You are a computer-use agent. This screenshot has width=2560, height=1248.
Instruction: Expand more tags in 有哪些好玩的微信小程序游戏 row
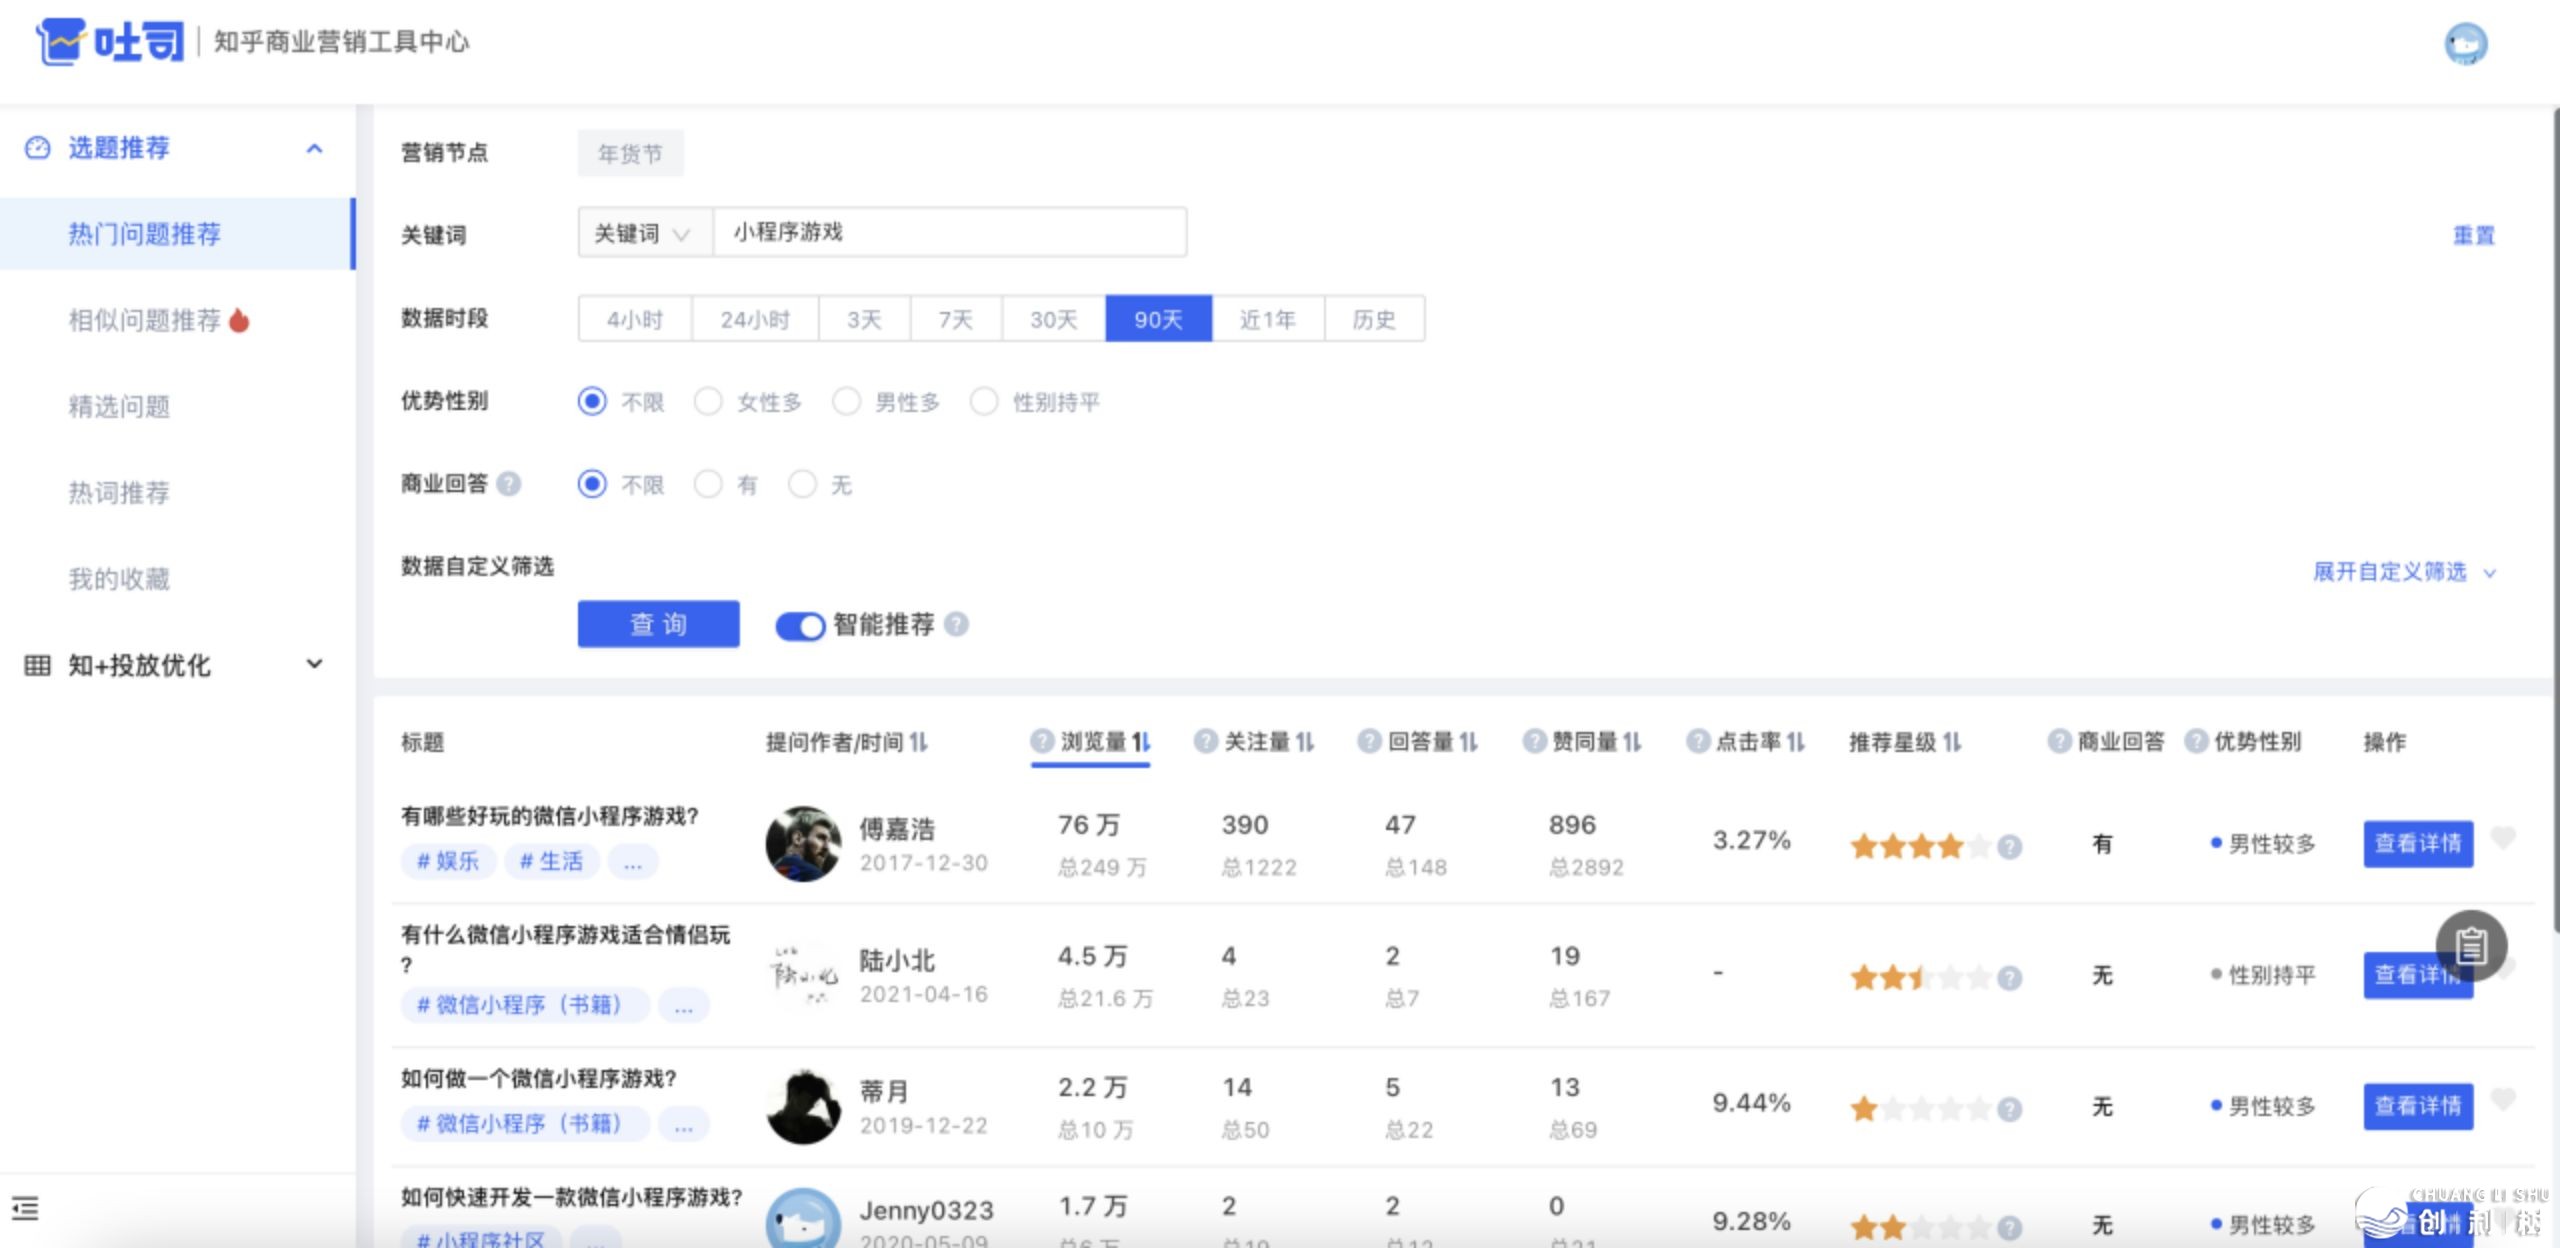633,861
